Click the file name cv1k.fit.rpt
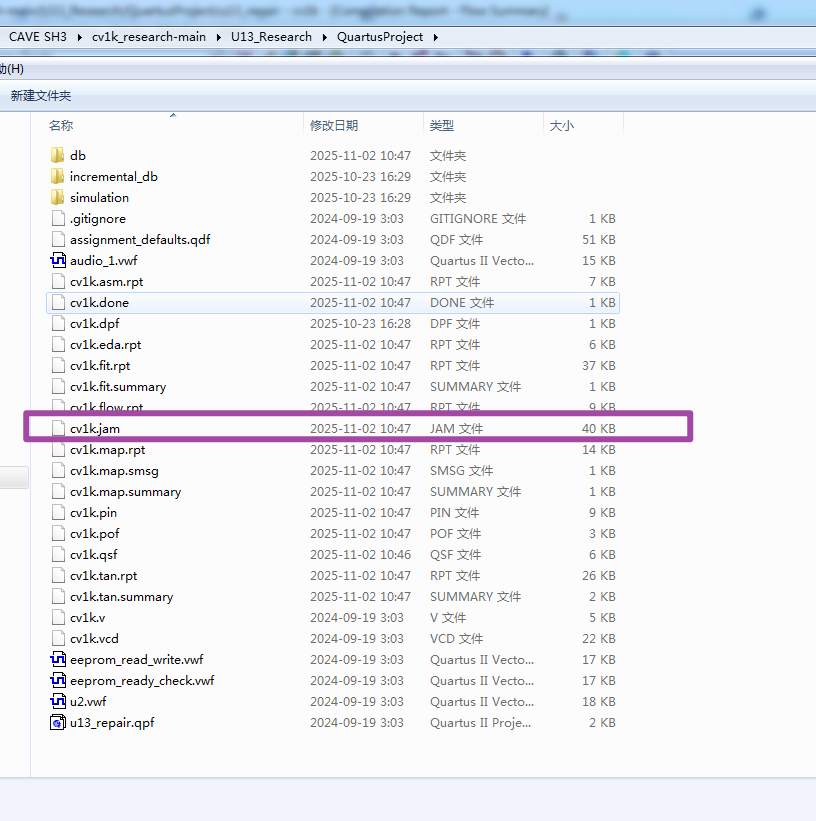The image size is (816, 821). pyautogui.click(x=100, y=365)
